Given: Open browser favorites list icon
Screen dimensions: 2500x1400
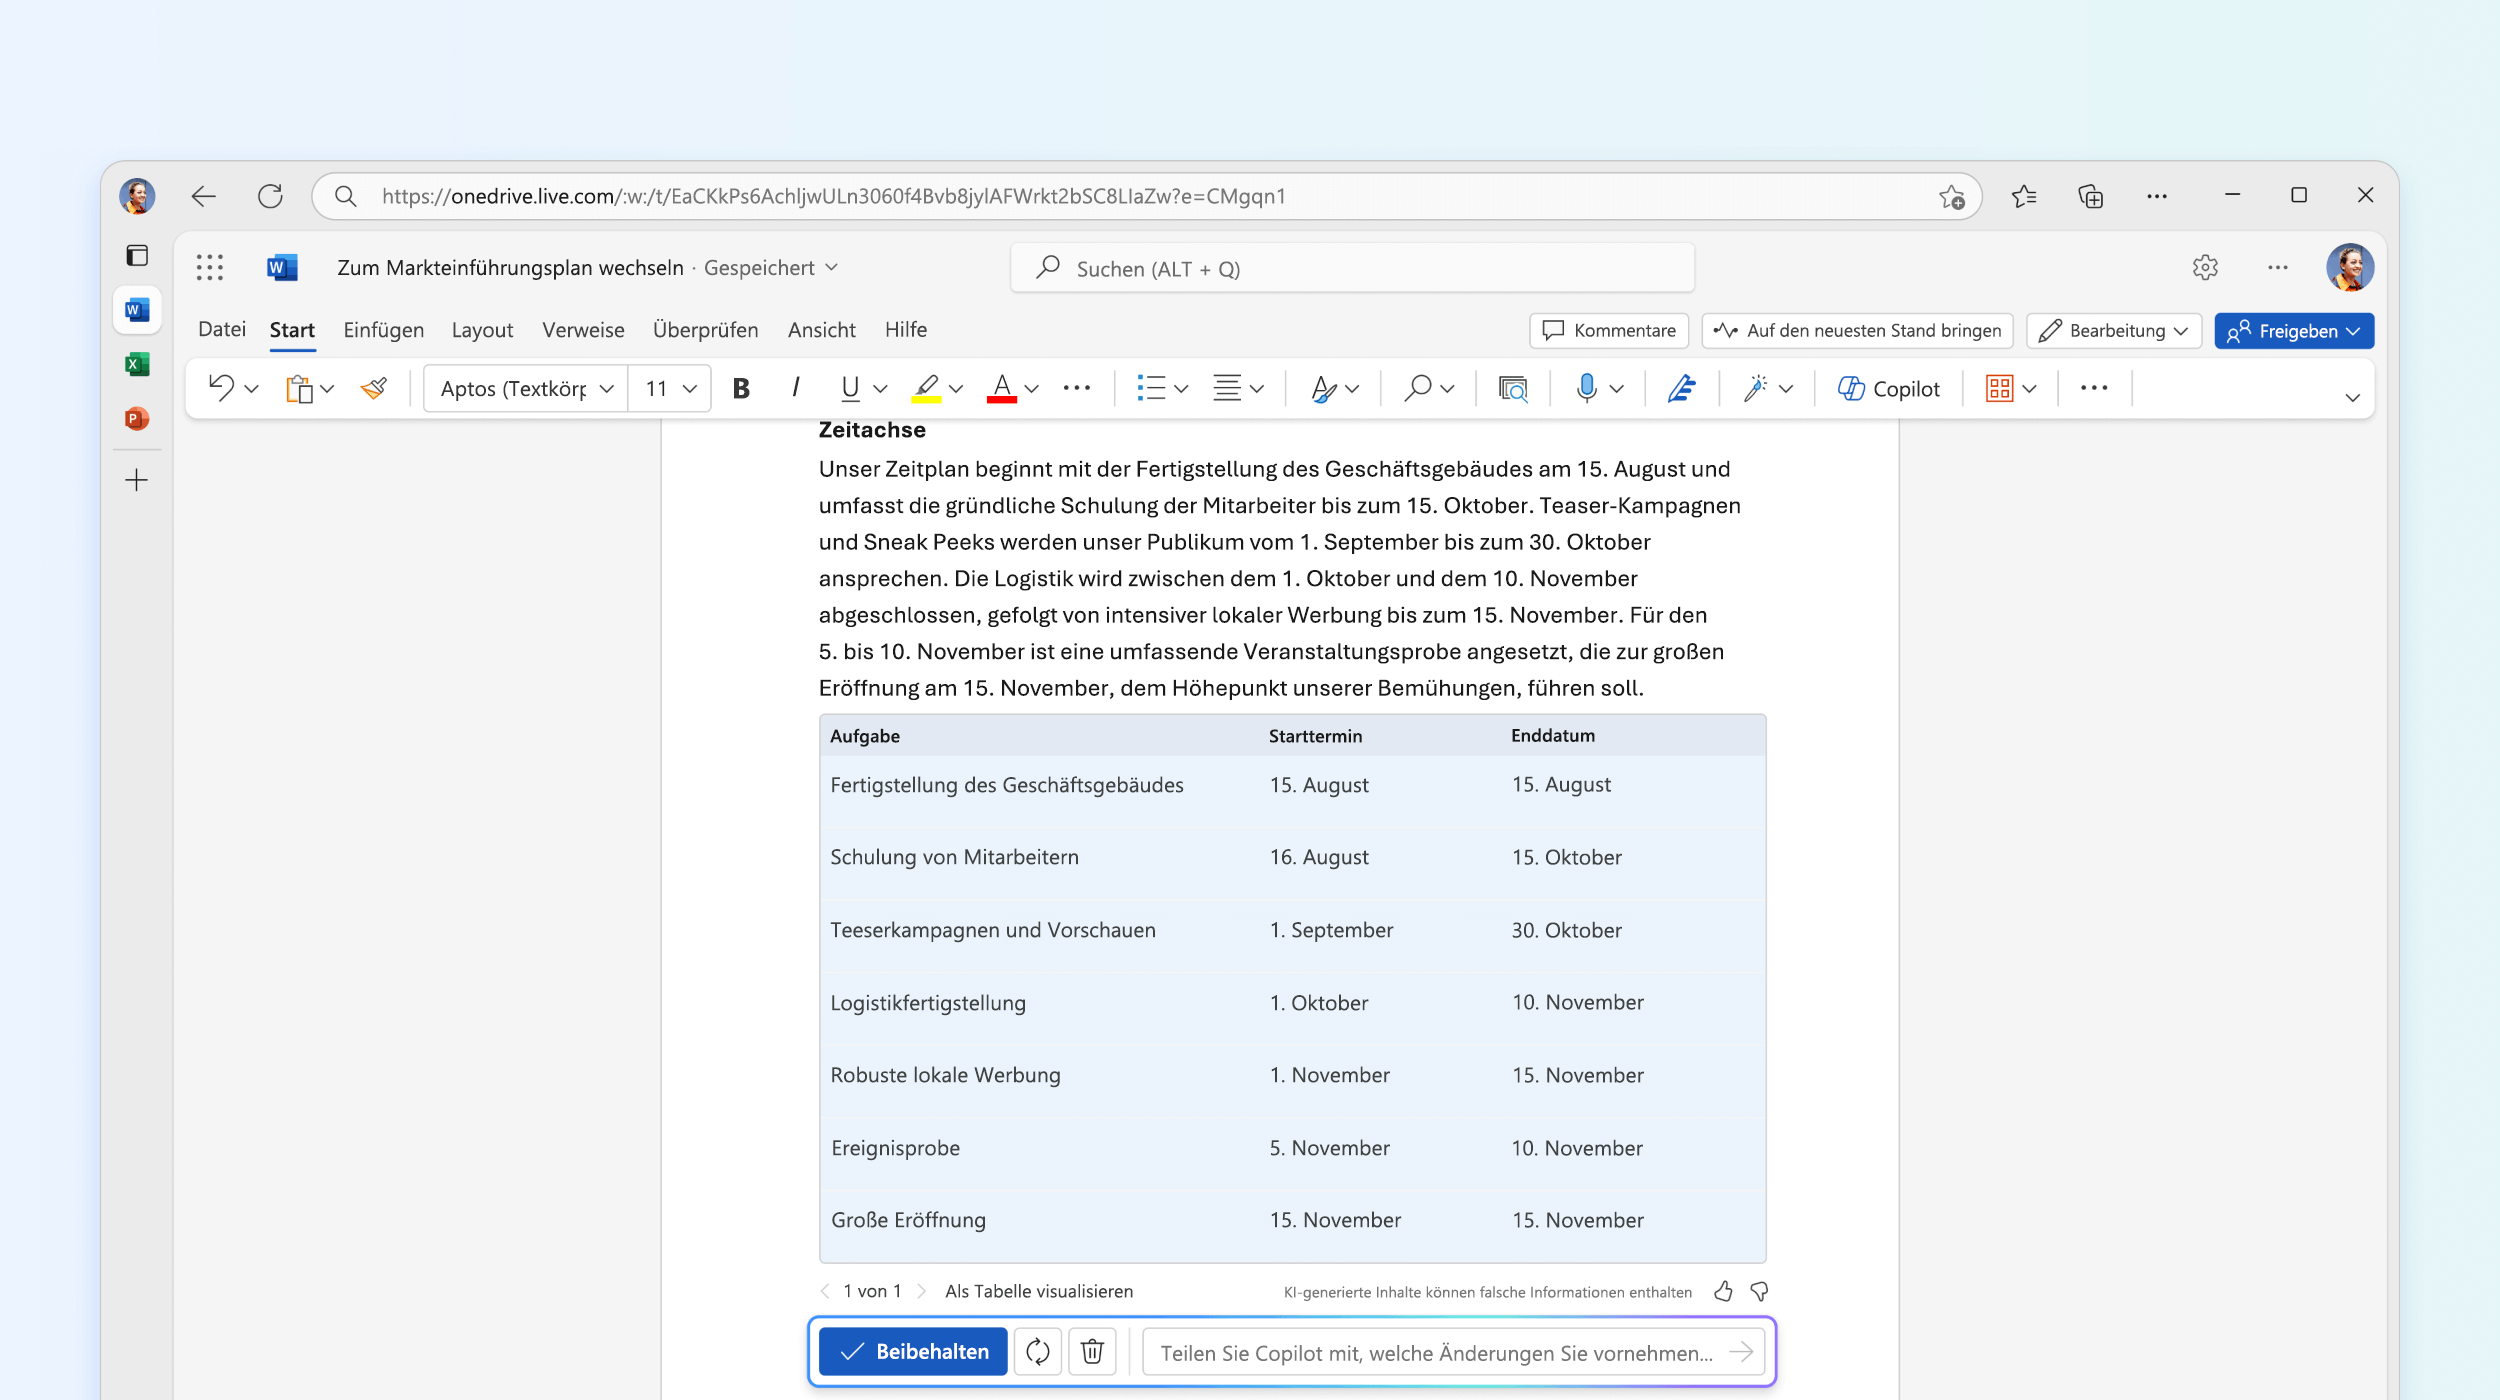Looking at the screenshot, I should coord(2024,196).
